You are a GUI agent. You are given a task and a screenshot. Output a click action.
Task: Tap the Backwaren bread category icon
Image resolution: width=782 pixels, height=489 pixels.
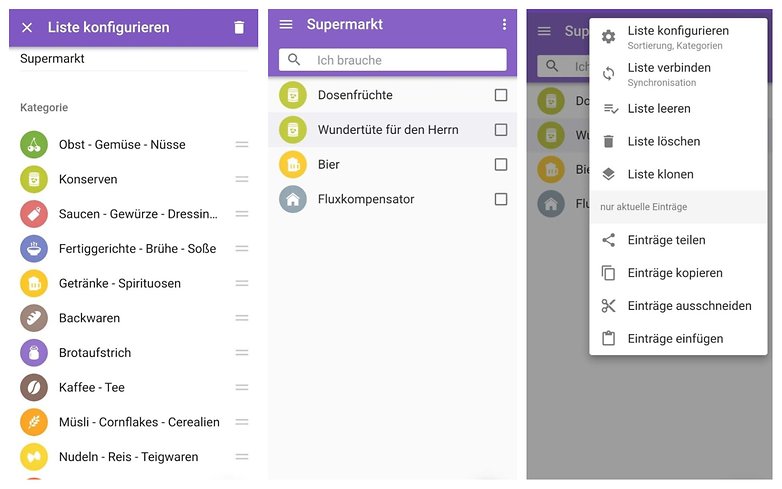tap(34, 318)
